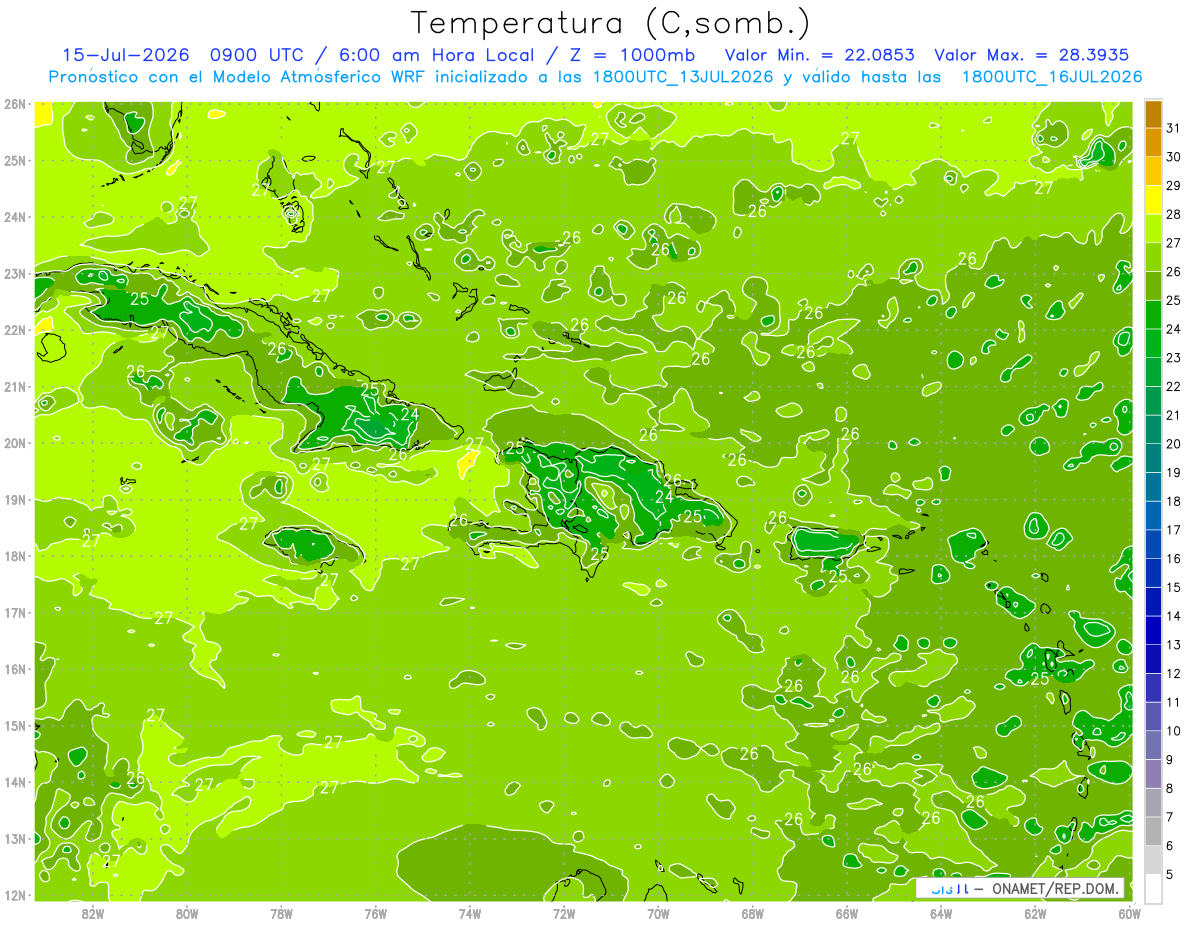The width and height of the screenshot is (1200, 927).
Task: Click the 74W longitude axis label
Action: (x=470, y=914)
